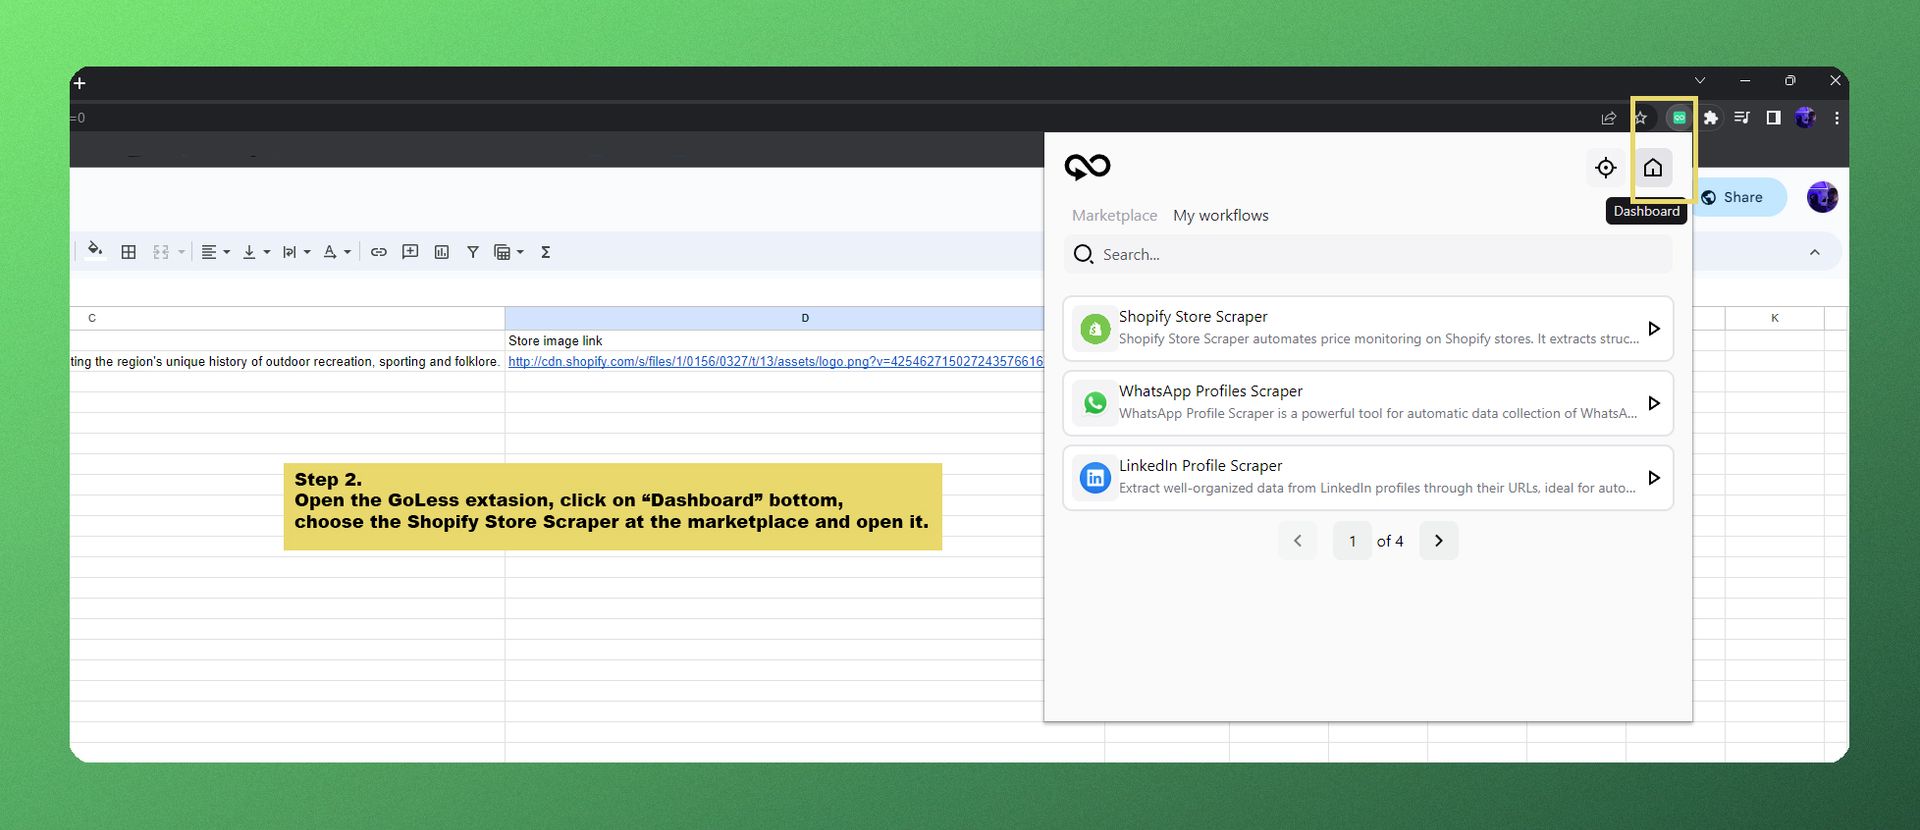
Task: Open the Chrome extensions puzzle icon
Action: click(x=1711, y=118)
